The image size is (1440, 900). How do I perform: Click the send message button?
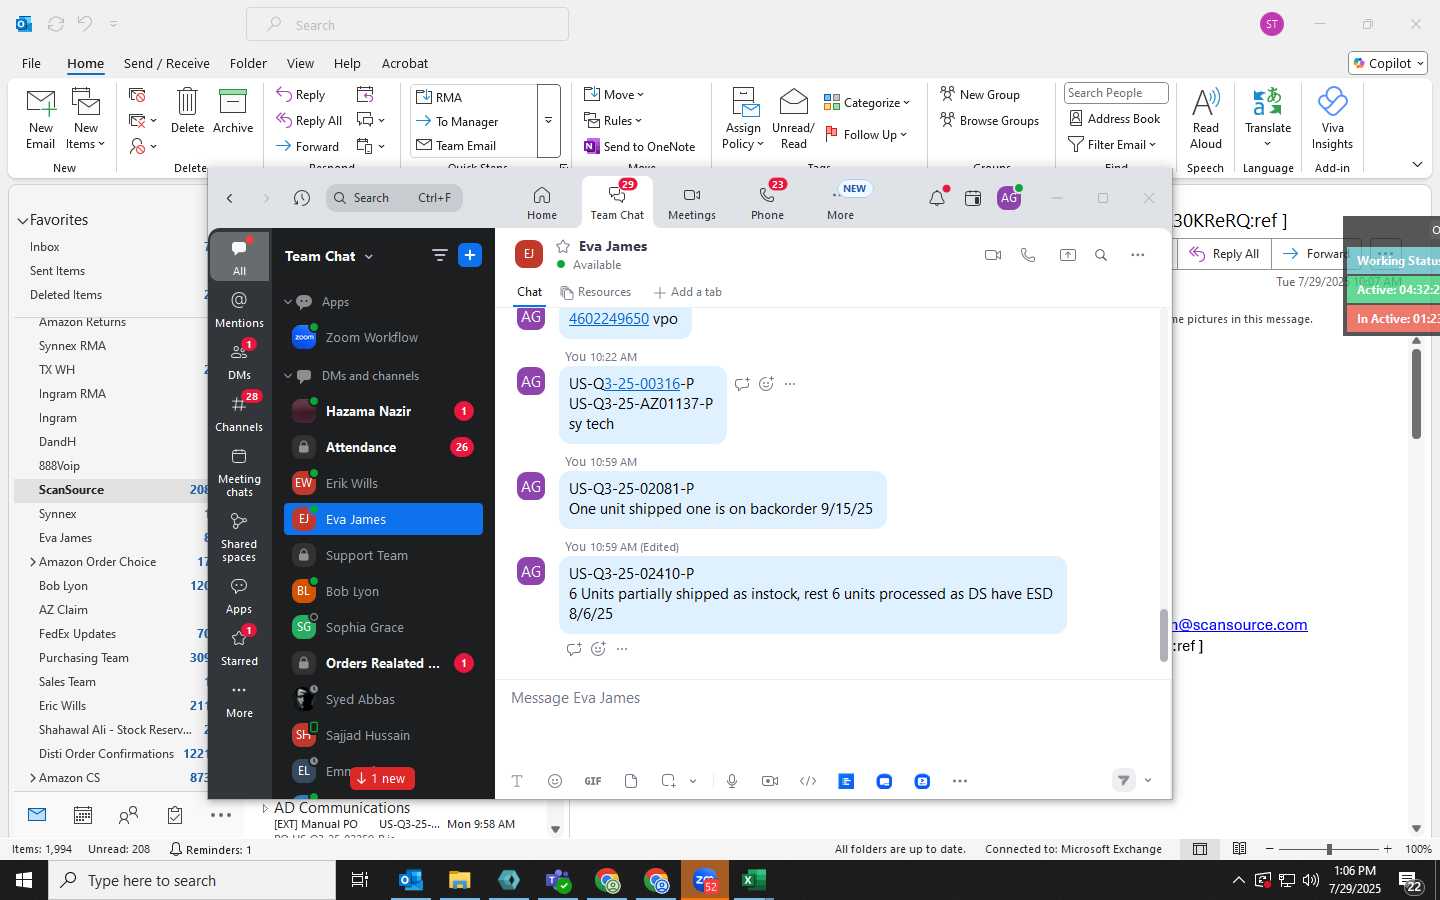click(x=1124, y=780)
